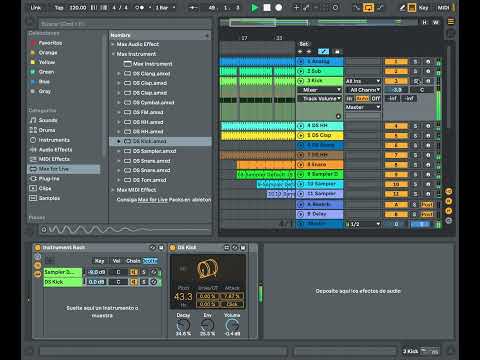Toggle Automation Mode icon in Set header
This screenshot has height=360, width=480.
[x=323, y=52]
